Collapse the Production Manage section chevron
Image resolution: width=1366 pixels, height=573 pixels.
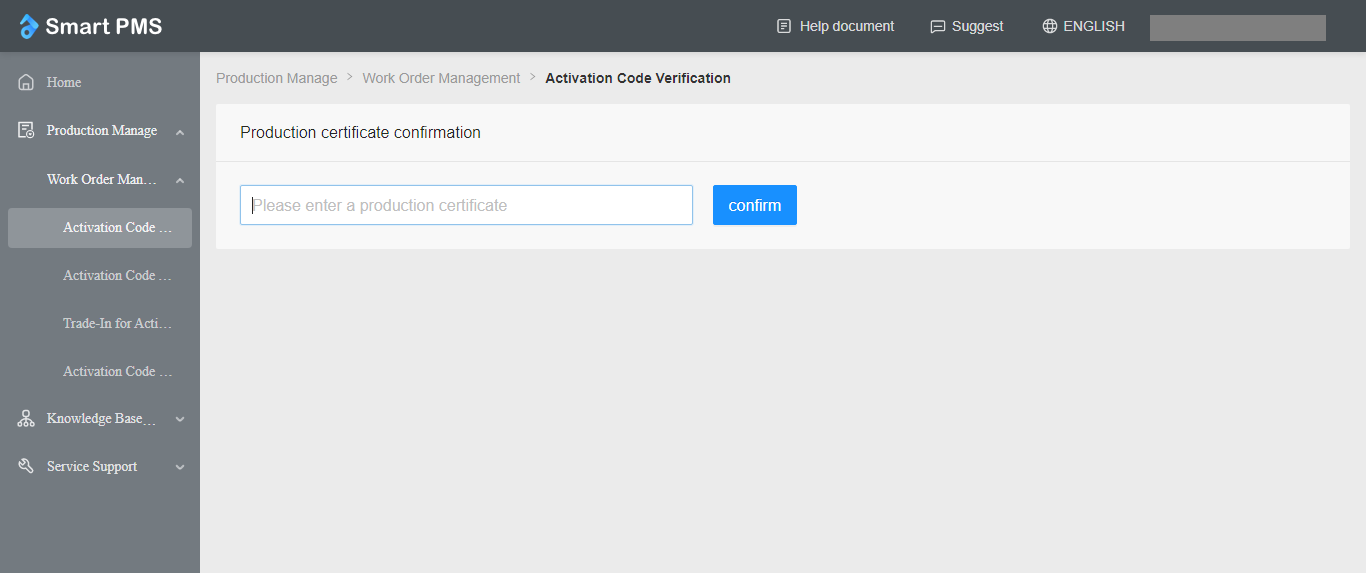(180, 131)
